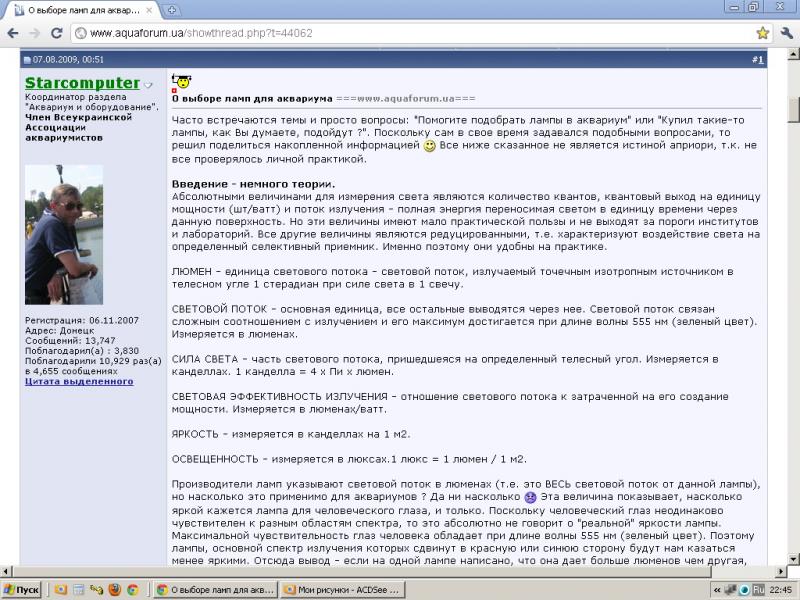Show hidden tray icons with the chevron
Image resolution: width=800 pixels, height=600 pixels.
[717, 590]
